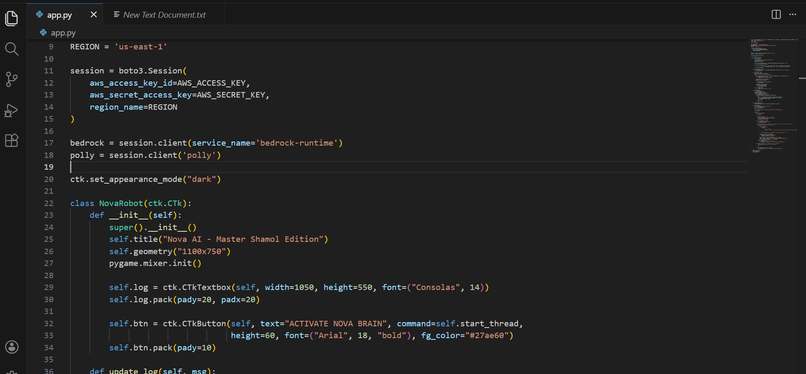Open the Search view in activity bar
This screenshot has height=374, width=806.
pyautogui.click(x=12, y=49)
